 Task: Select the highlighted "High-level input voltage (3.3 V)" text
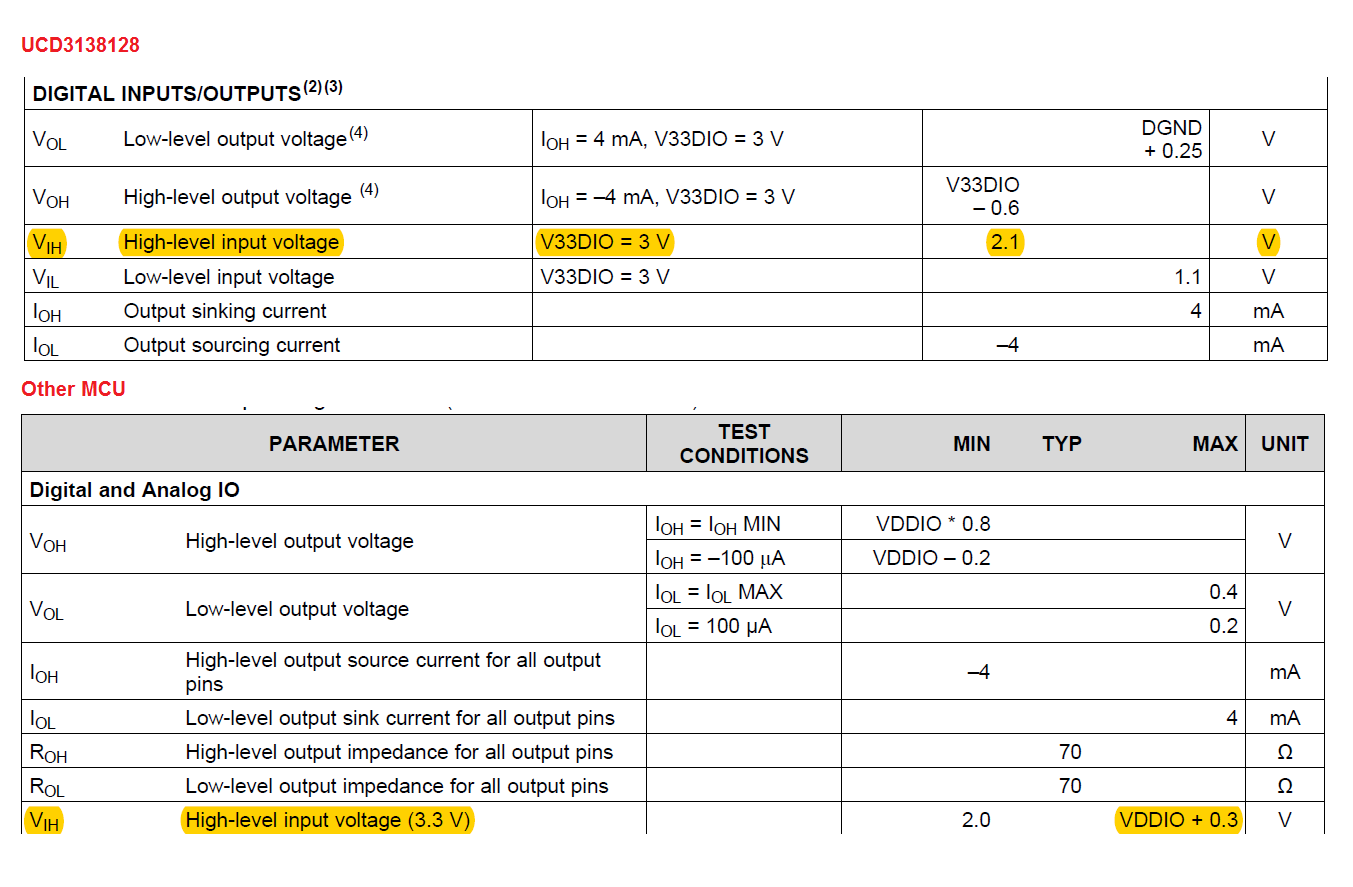click(x=328, y=821)
